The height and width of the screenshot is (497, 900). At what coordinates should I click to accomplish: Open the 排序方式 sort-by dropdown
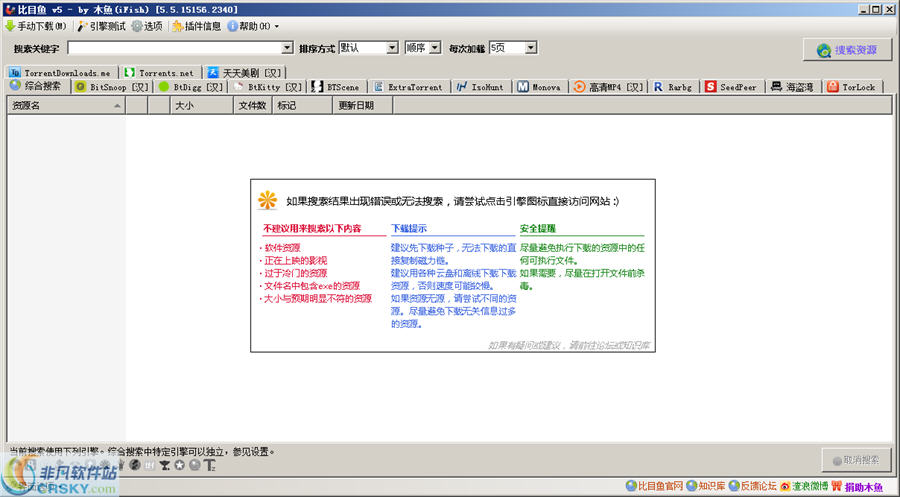[x=392, y=48]
